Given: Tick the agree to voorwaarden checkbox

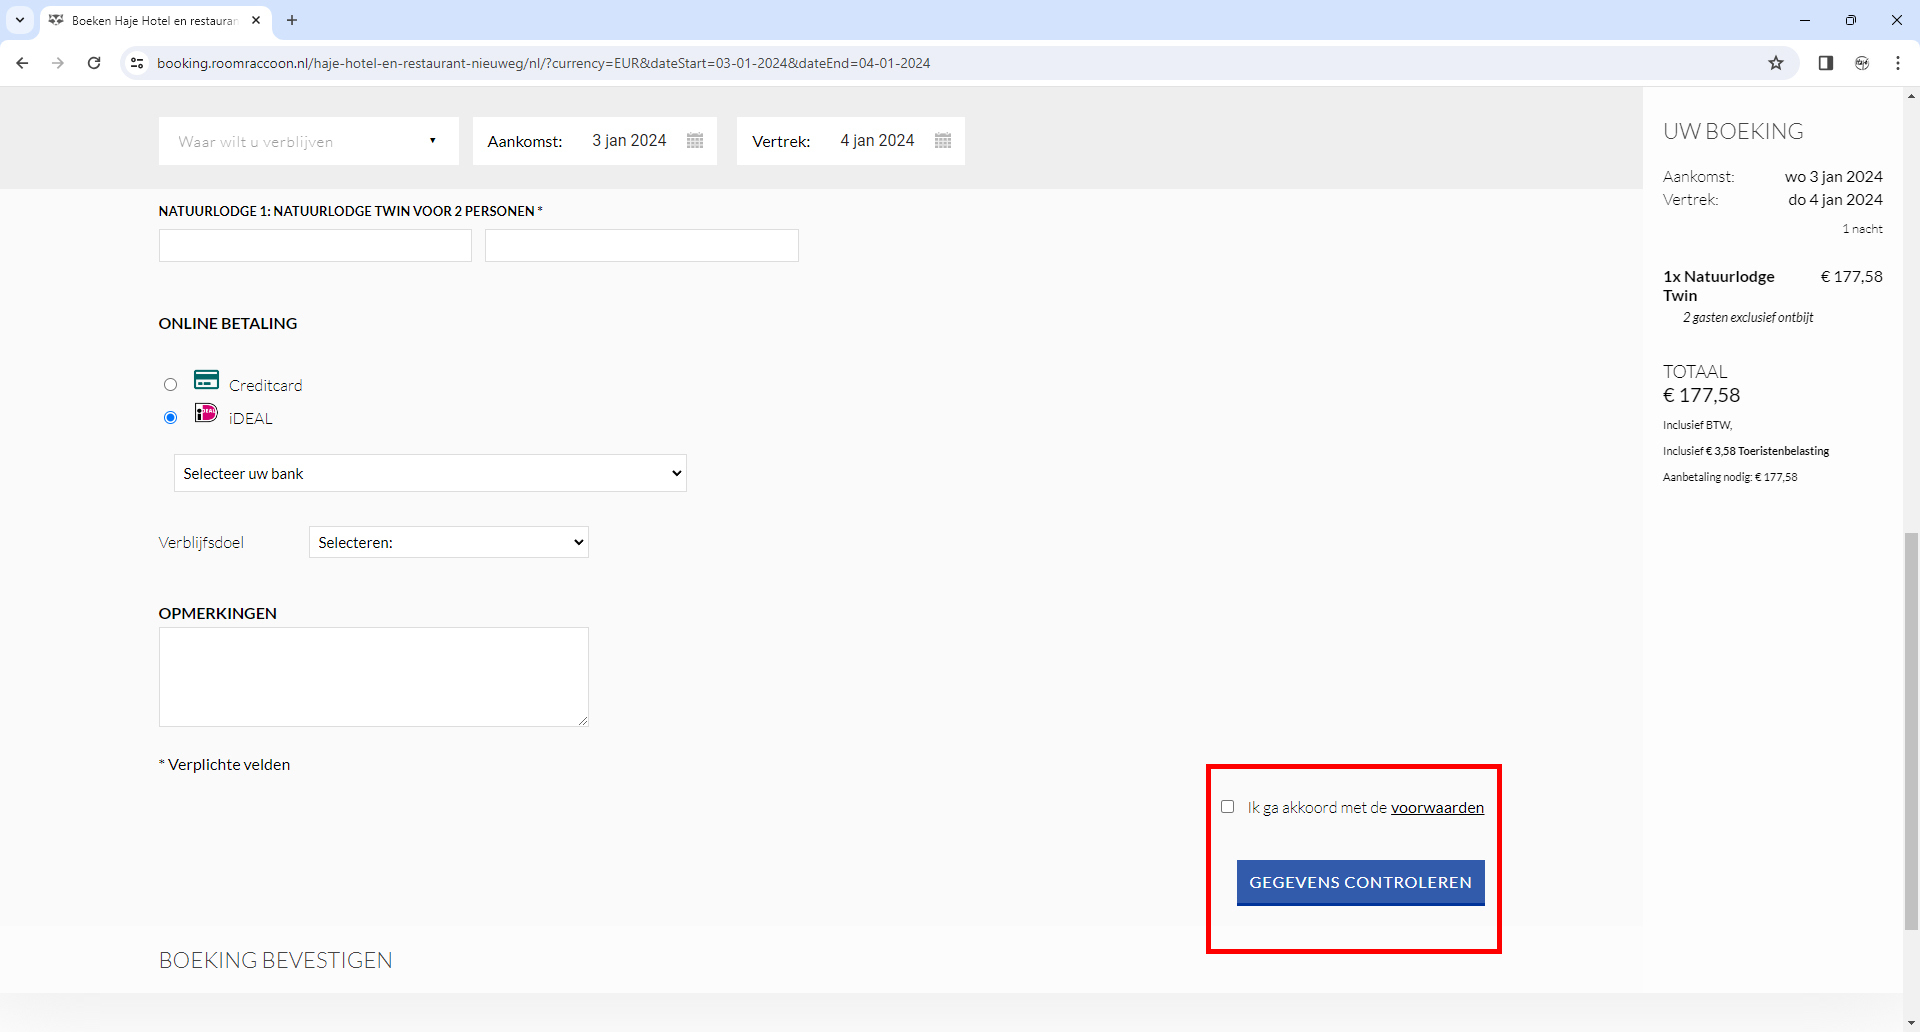Looking at the screenshot, I should (1227, 807).
